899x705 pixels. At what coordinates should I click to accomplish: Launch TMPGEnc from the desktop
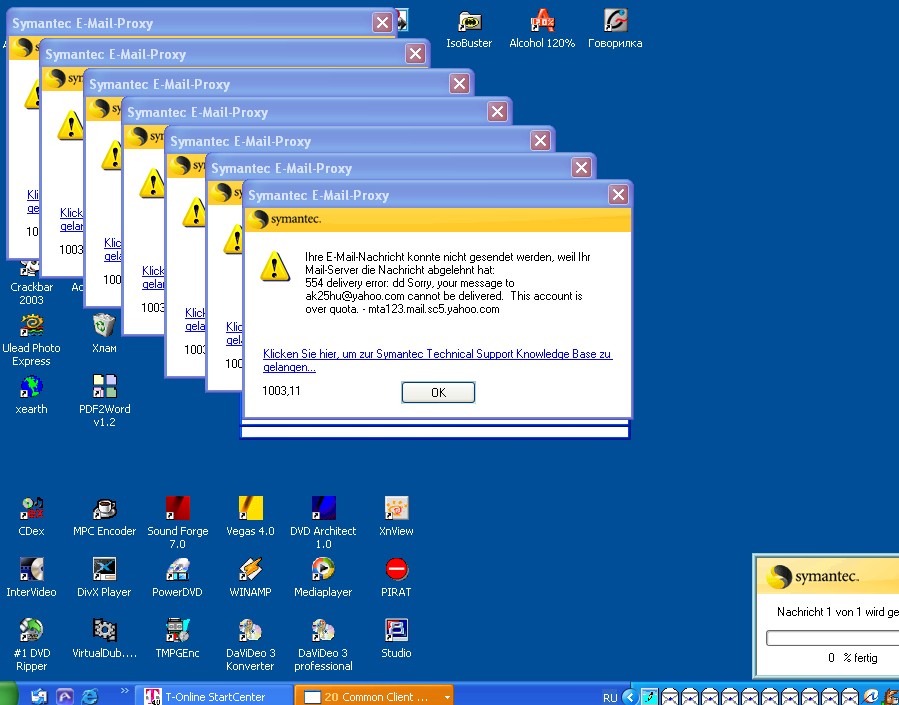click(177, 639)
